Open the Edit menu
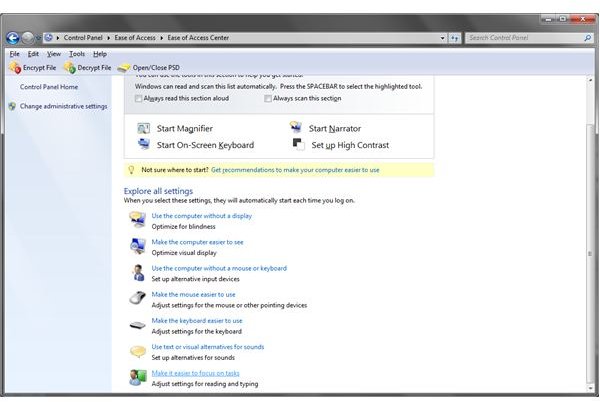The image size is (600, 402). point(33,54)
